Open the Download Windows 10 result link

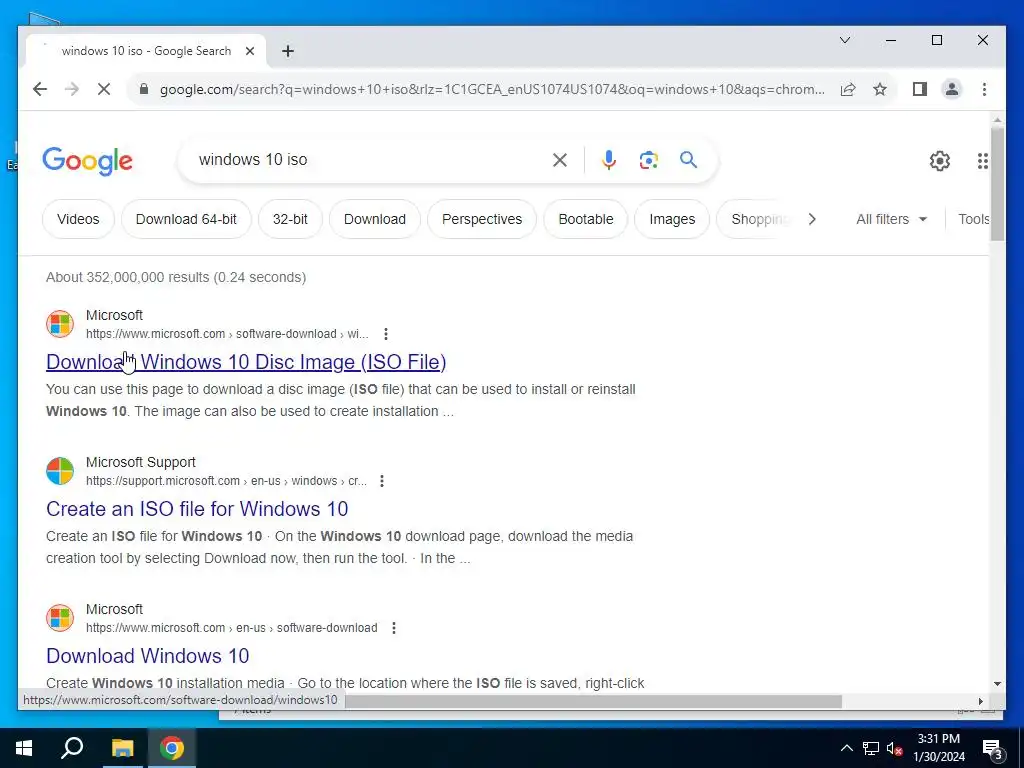click(148, 656)
